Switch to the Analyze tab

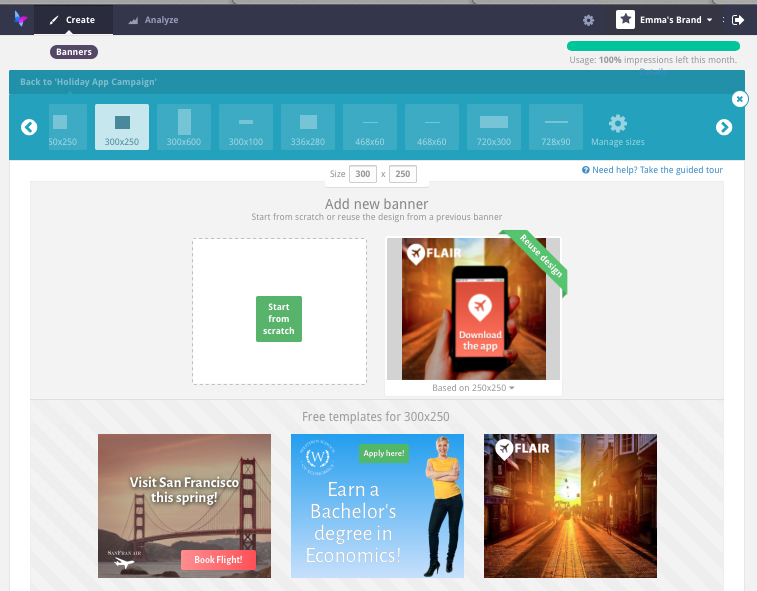(152, 19)
